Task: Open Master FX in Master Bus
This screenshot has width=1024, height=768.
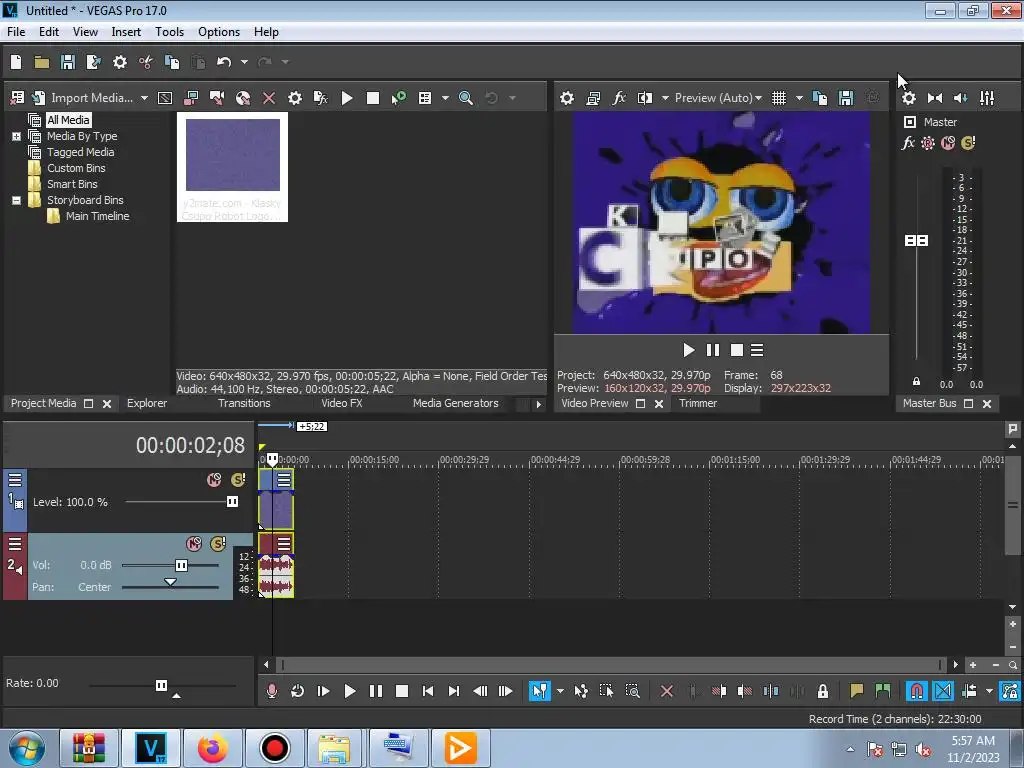Action: [x=908, y=143]
